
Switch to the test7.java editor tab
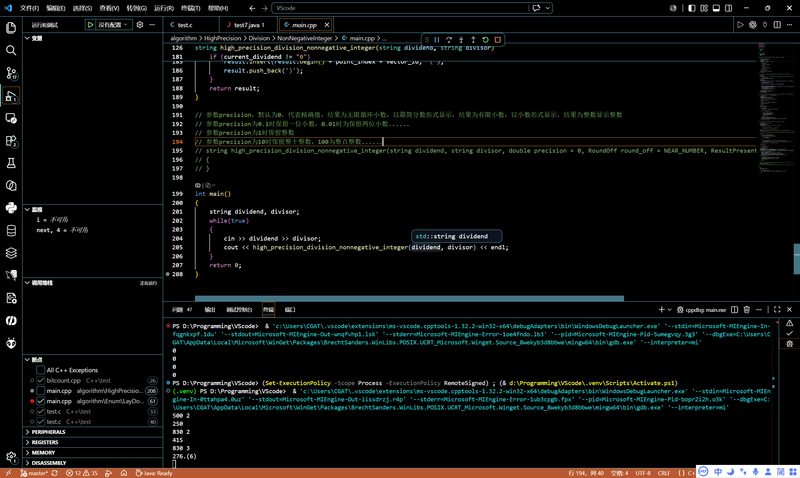249,24
